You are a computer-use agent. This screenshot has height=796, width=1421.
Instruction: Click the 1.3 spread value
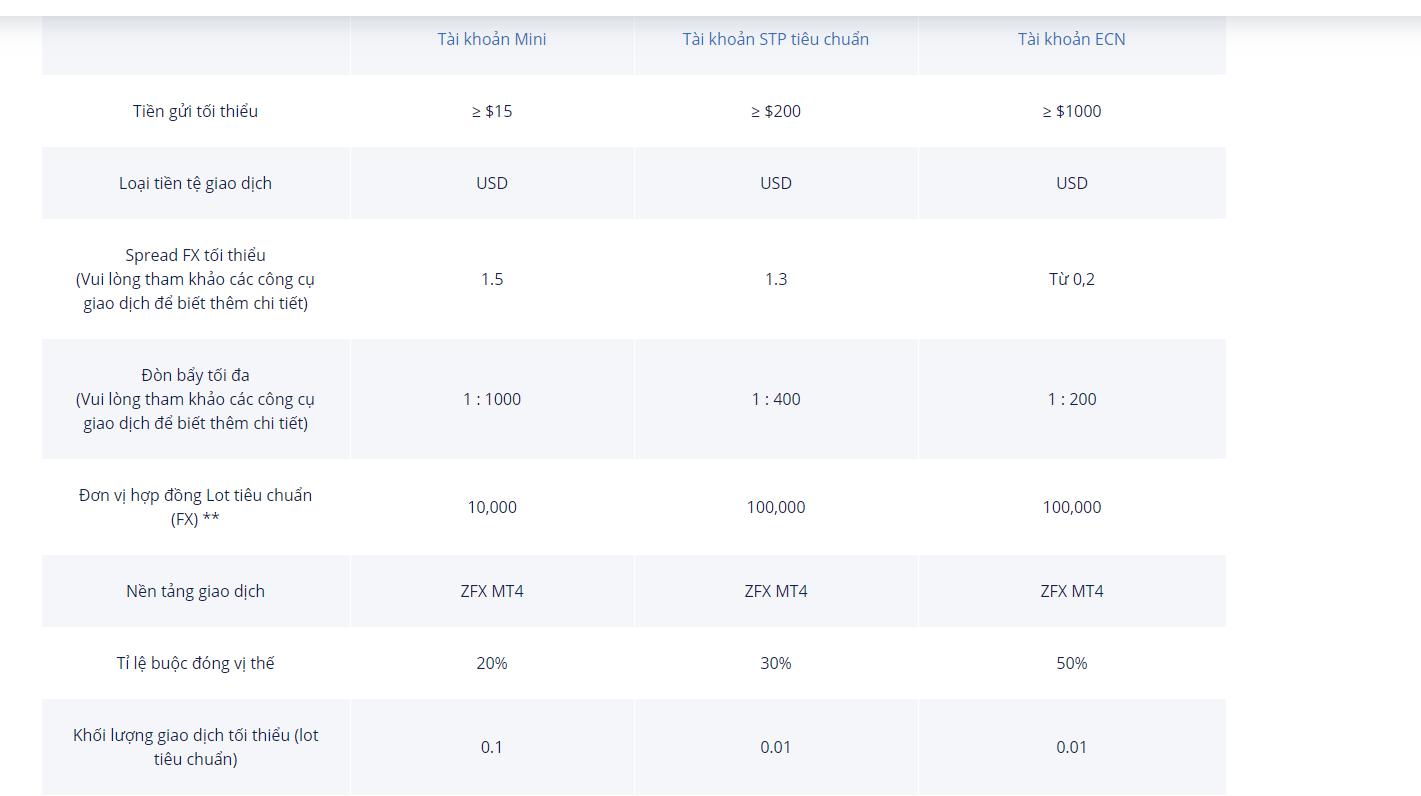coord(776,279)
